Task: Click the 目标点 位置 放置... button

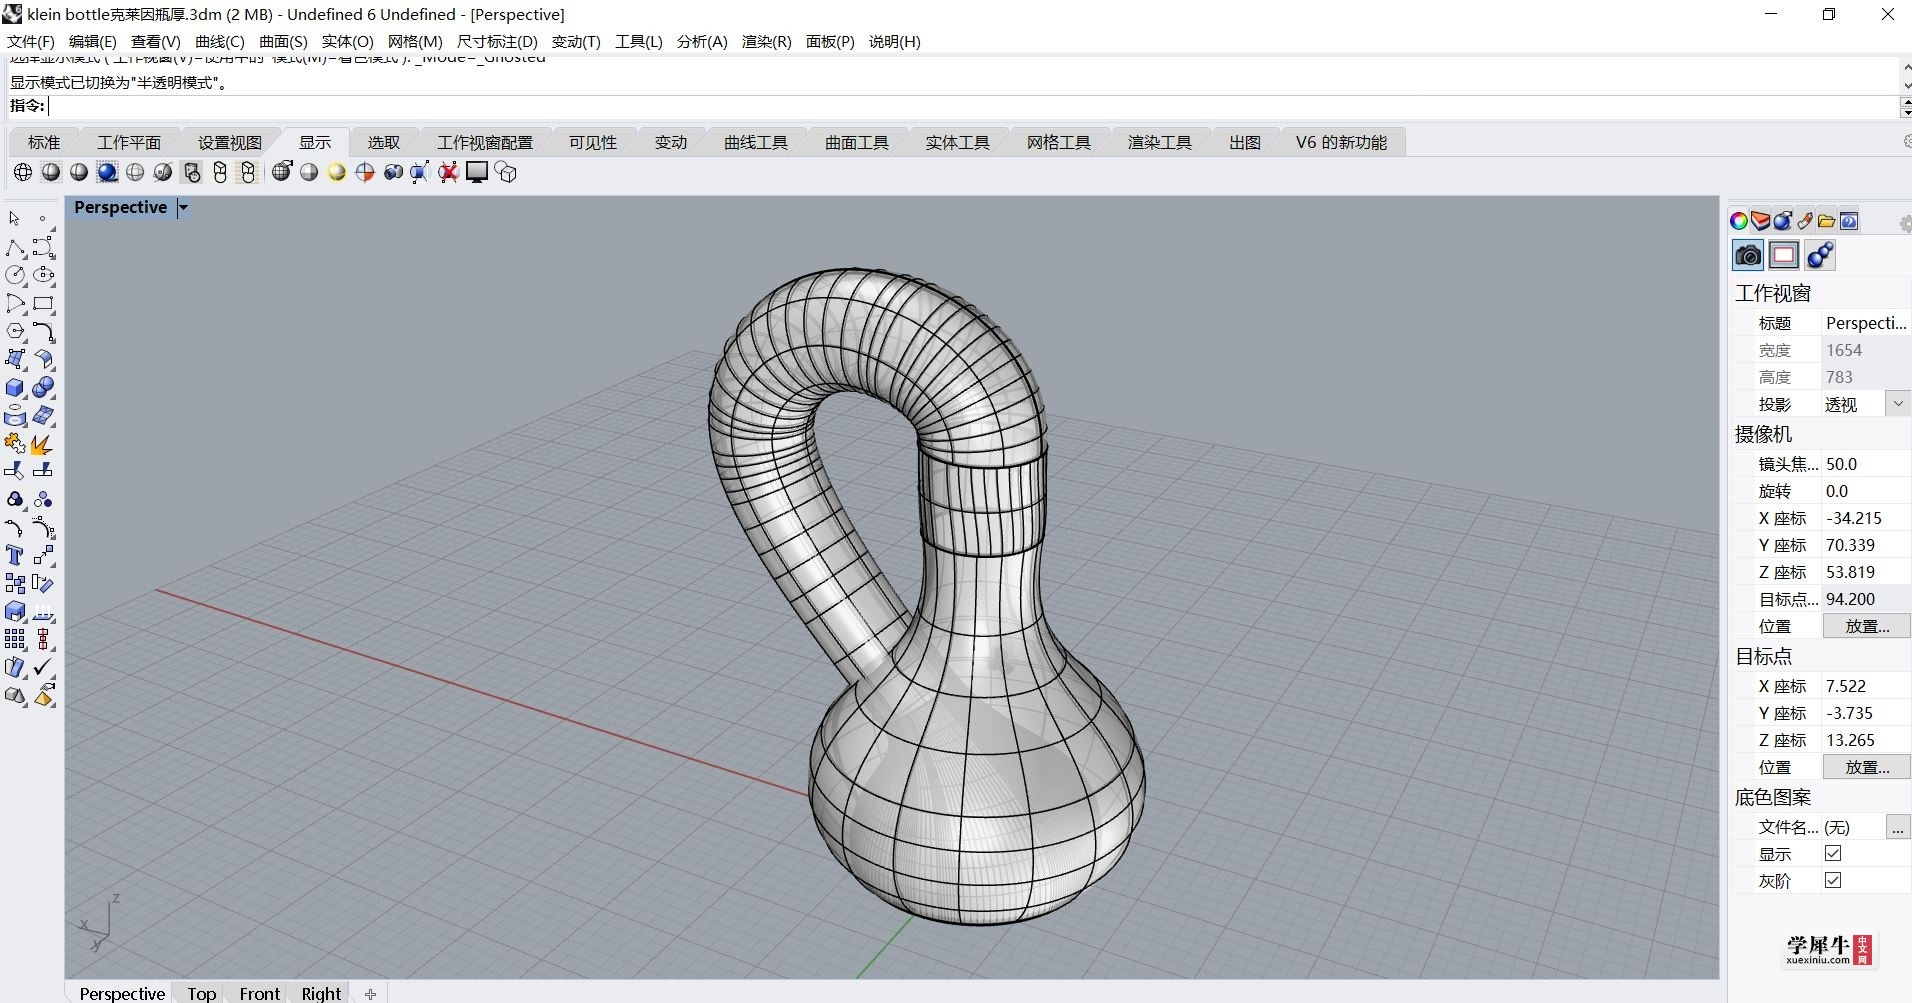Action: coord(1866,767)
